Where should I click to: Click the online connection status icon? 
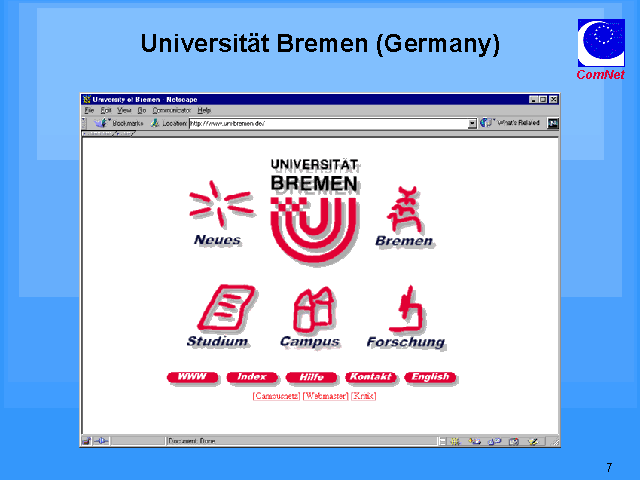point(101,441)
